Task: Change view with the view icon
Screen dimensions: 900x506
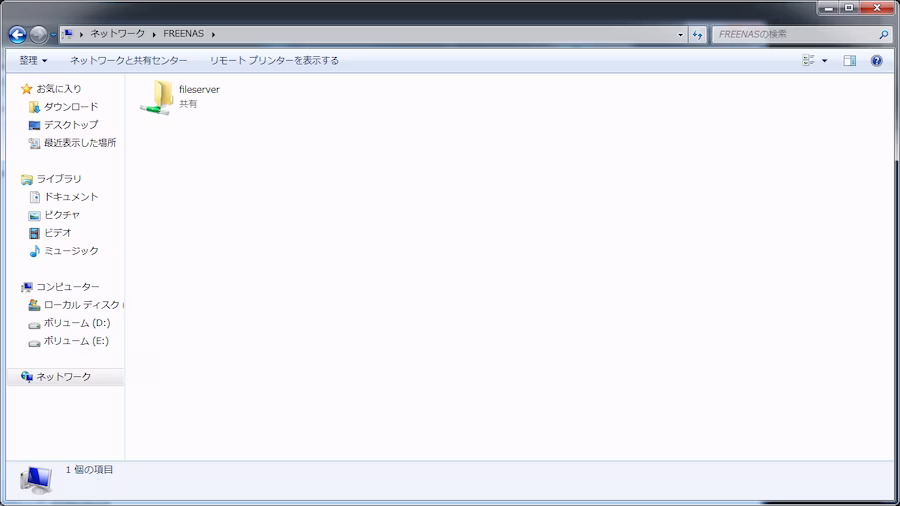Action: pyautogui.click(x=808, y=60)
